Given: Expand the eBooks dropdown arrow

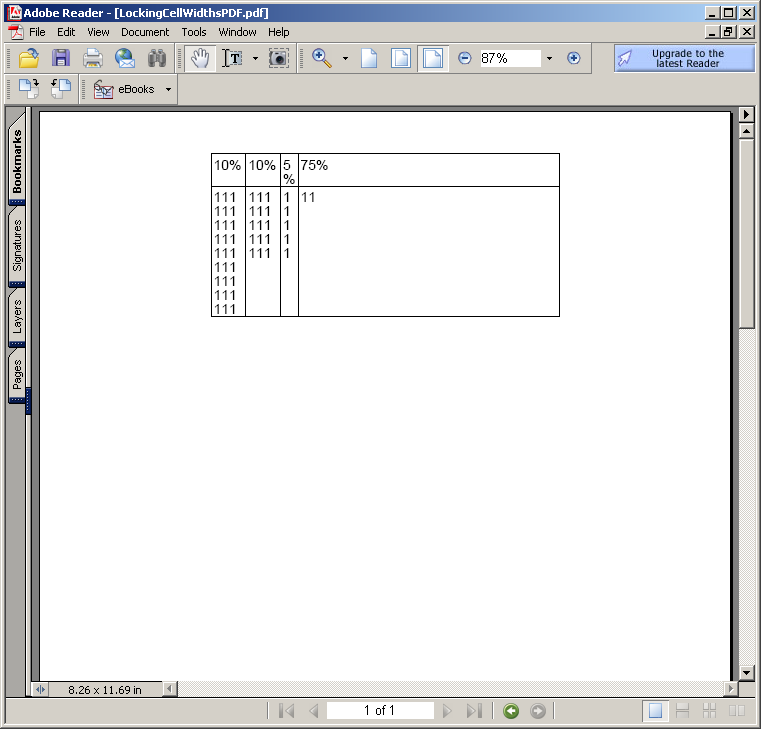Looking at the screenshot, I should coord(168,89).
